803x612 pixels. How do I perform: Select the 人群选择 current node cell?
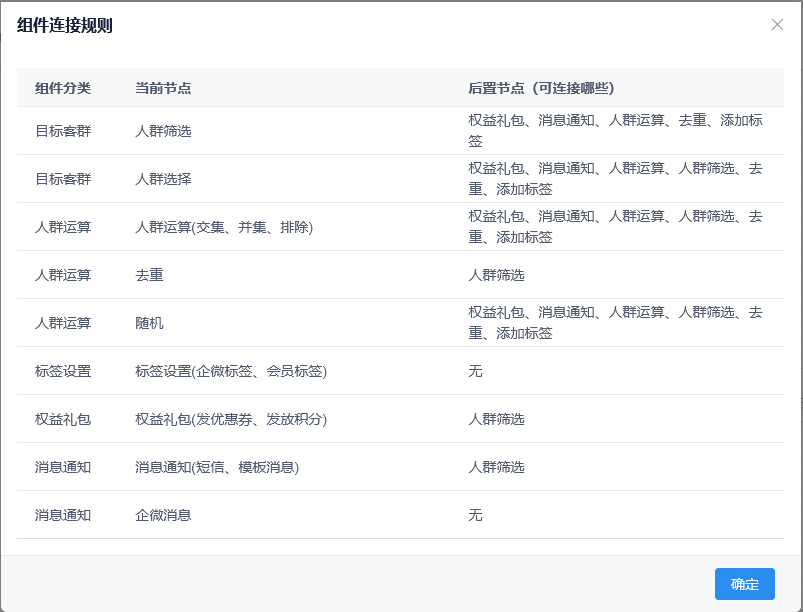pos(163,179)
